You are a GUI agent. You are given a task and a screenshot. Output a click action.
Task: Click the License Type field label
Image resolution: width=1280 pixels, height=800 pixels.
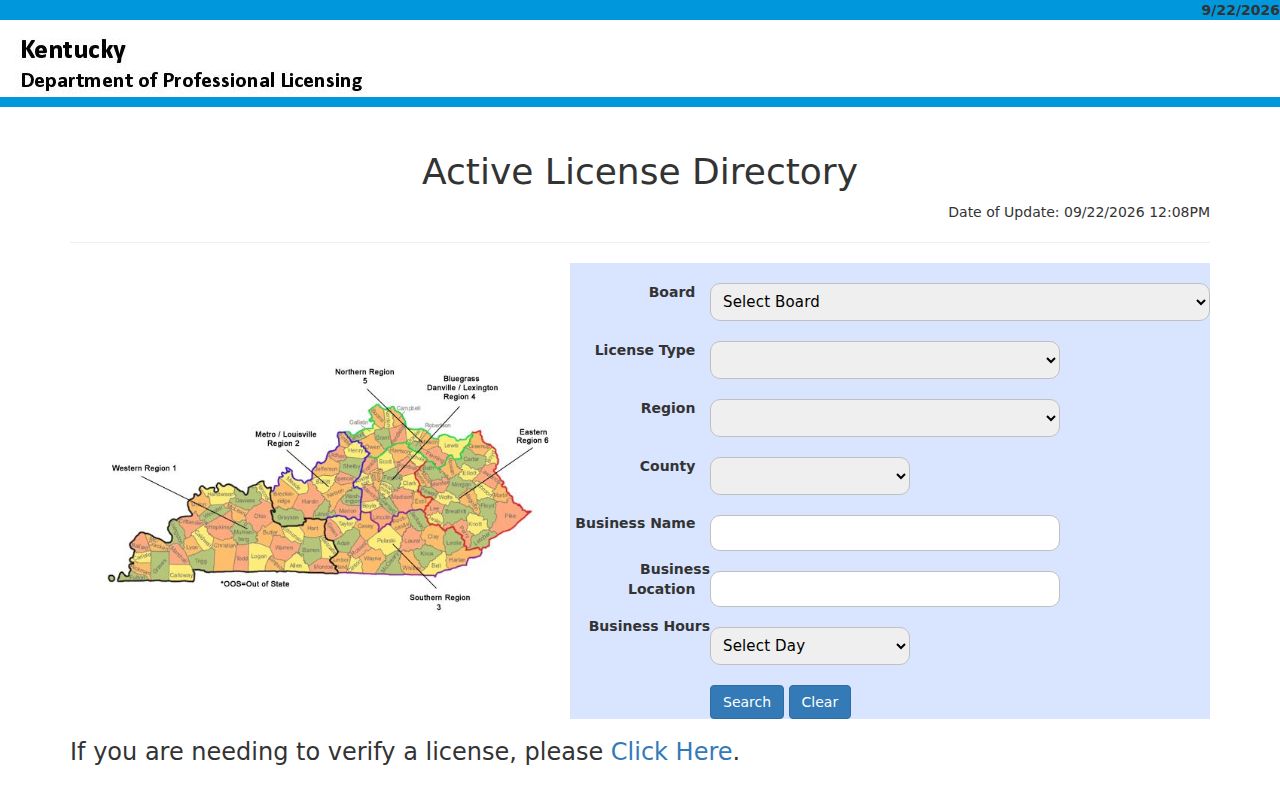[x=645, y=350]
